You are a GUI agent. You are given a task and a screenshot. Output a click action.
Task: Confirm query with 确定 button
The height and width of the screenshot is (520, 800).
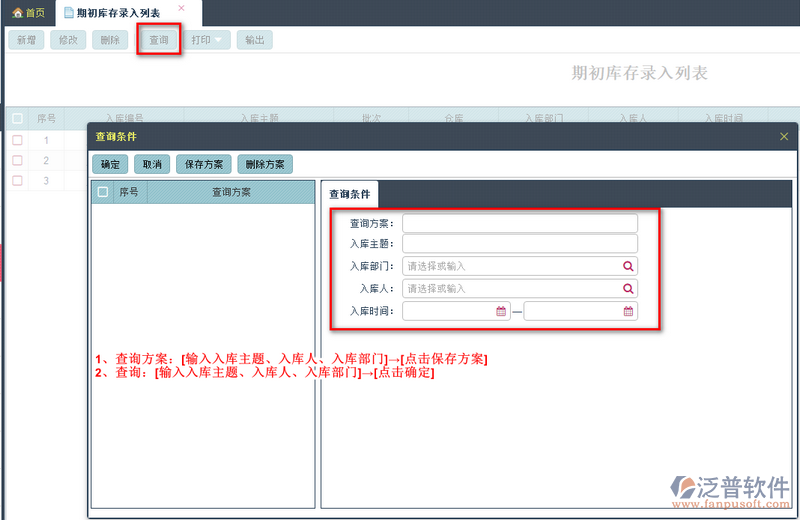click(110, 164)
